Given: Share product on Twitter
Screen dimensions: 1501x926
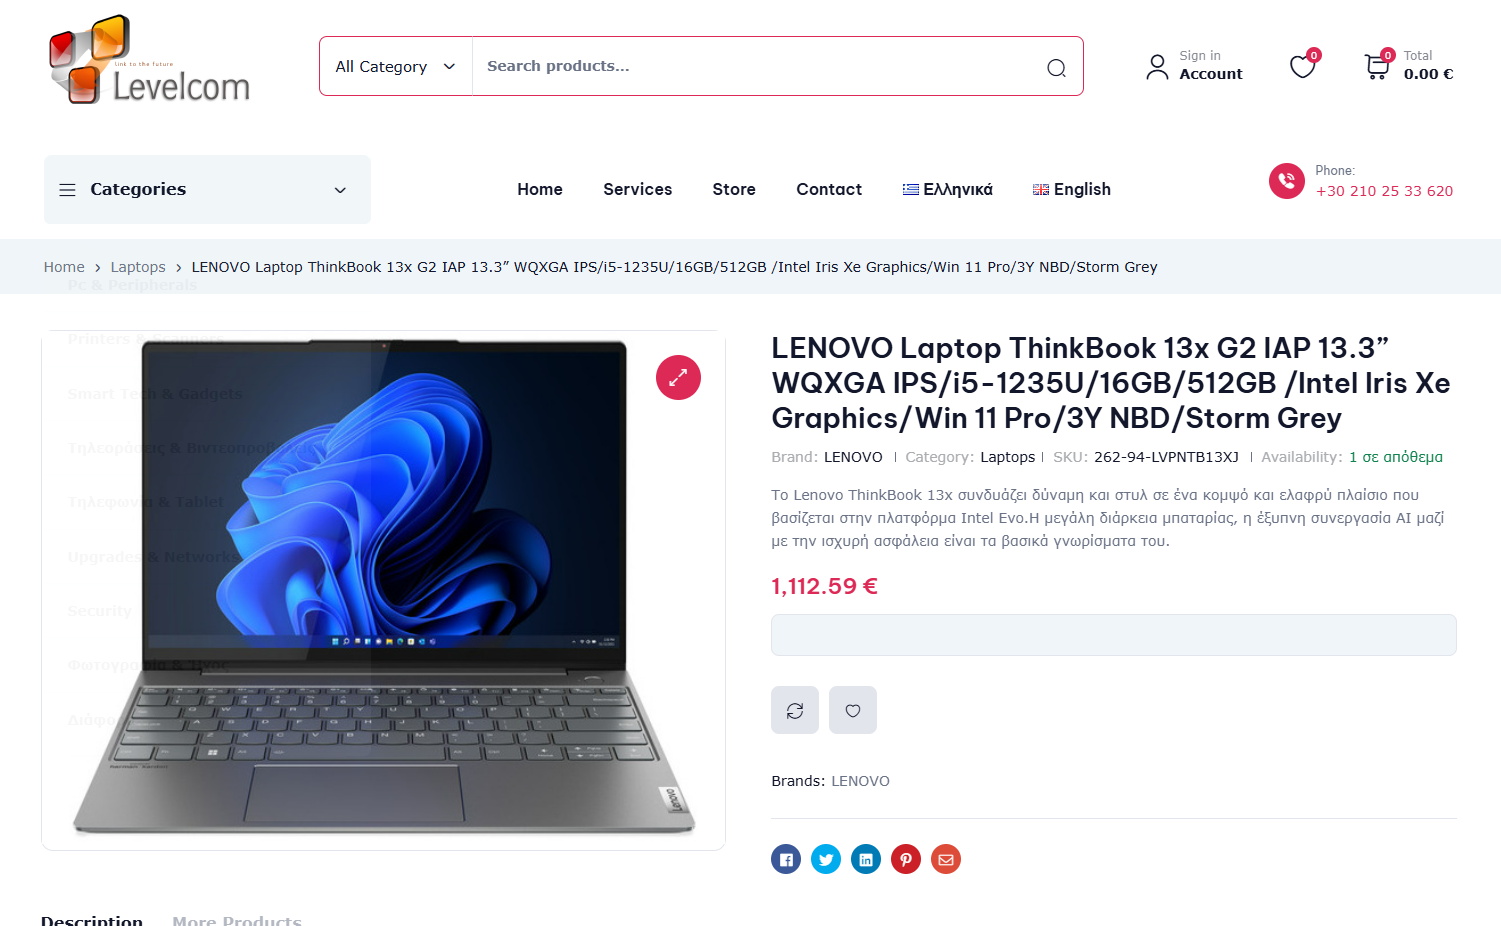Looking at the screenshot, I should click(826, 859).
